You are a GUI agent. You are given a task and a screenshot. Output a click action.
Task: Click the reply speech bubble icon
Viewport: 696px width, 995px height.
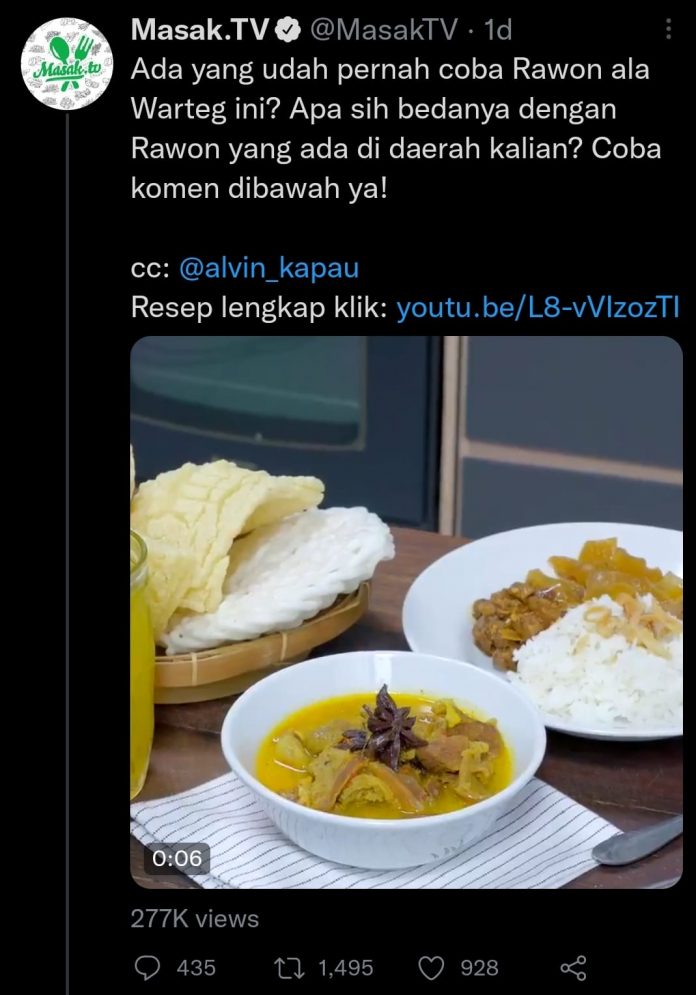(148, 968)
